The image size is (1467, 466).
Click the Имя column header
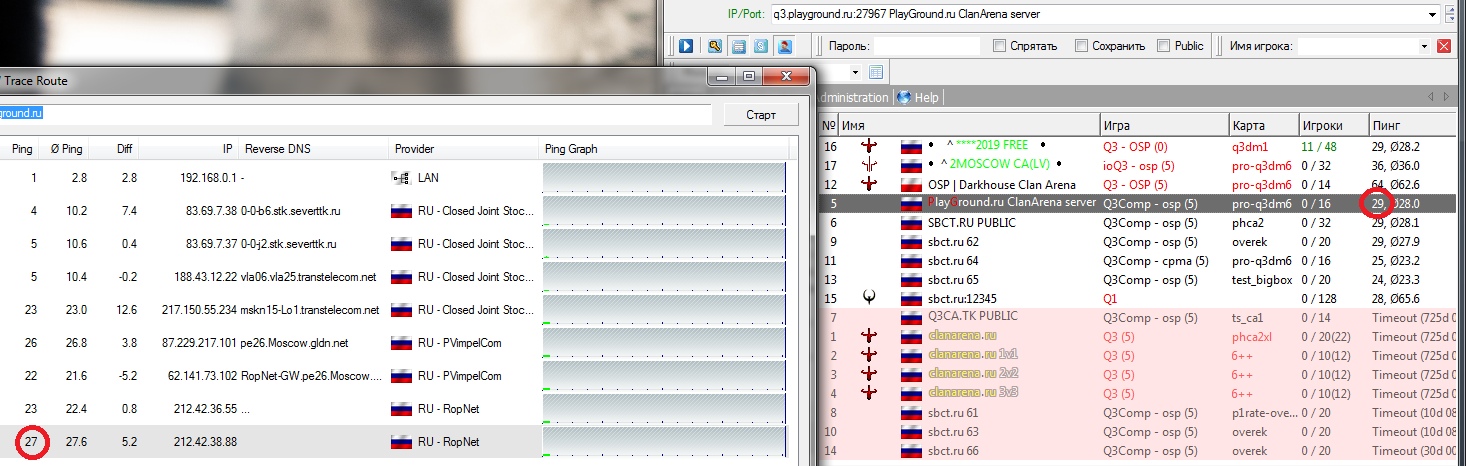pyautogui.click(x=968, y=125)
